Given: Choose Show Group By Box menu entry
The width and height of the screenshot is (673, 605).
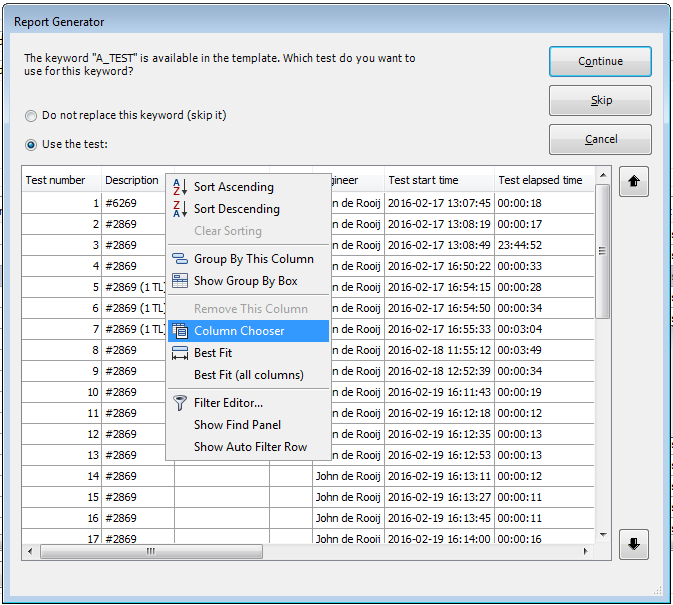Looking at the screenshot, I should (249, 281).
